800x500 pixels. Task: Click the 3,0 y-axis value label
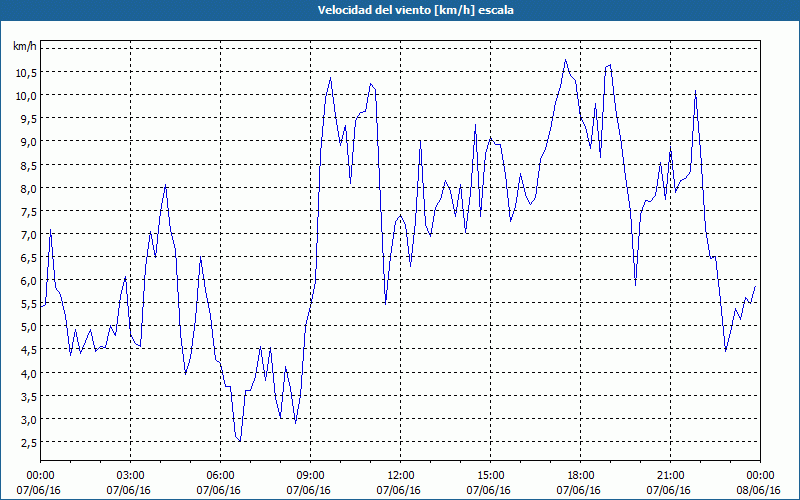point(28,419)
